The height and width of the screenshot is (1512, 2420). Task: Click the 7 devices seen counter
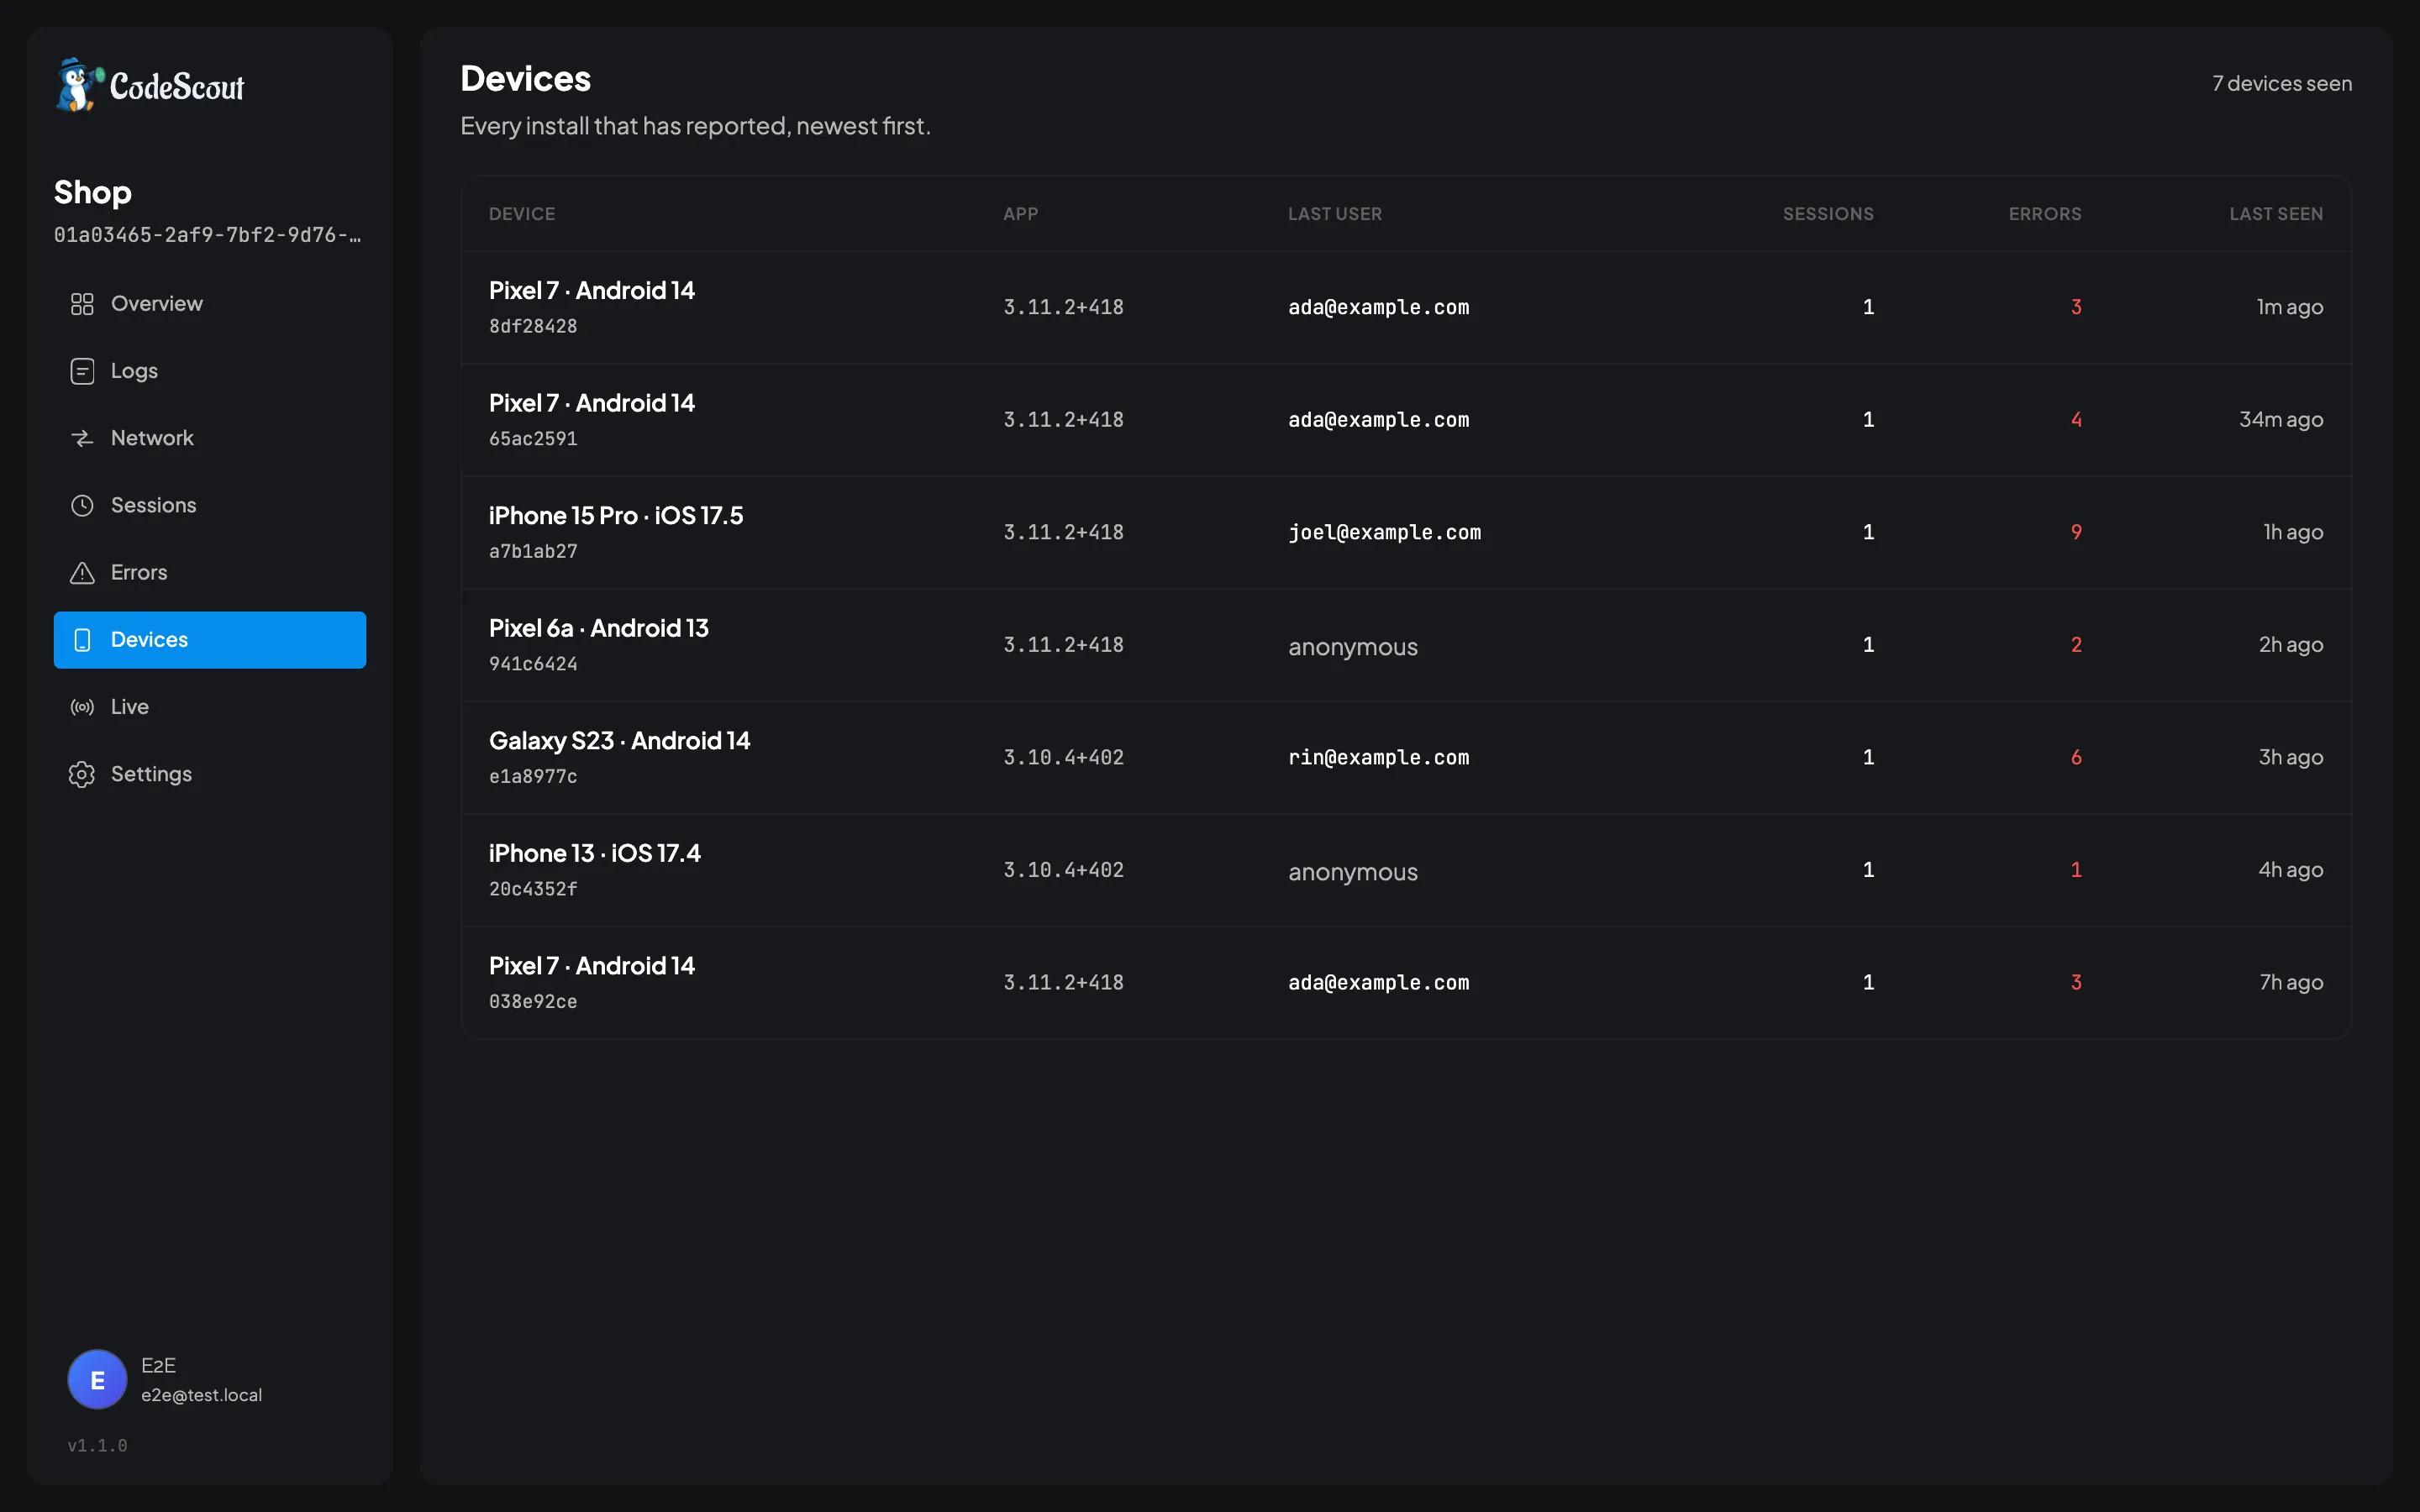click(x=2282, y=84)
